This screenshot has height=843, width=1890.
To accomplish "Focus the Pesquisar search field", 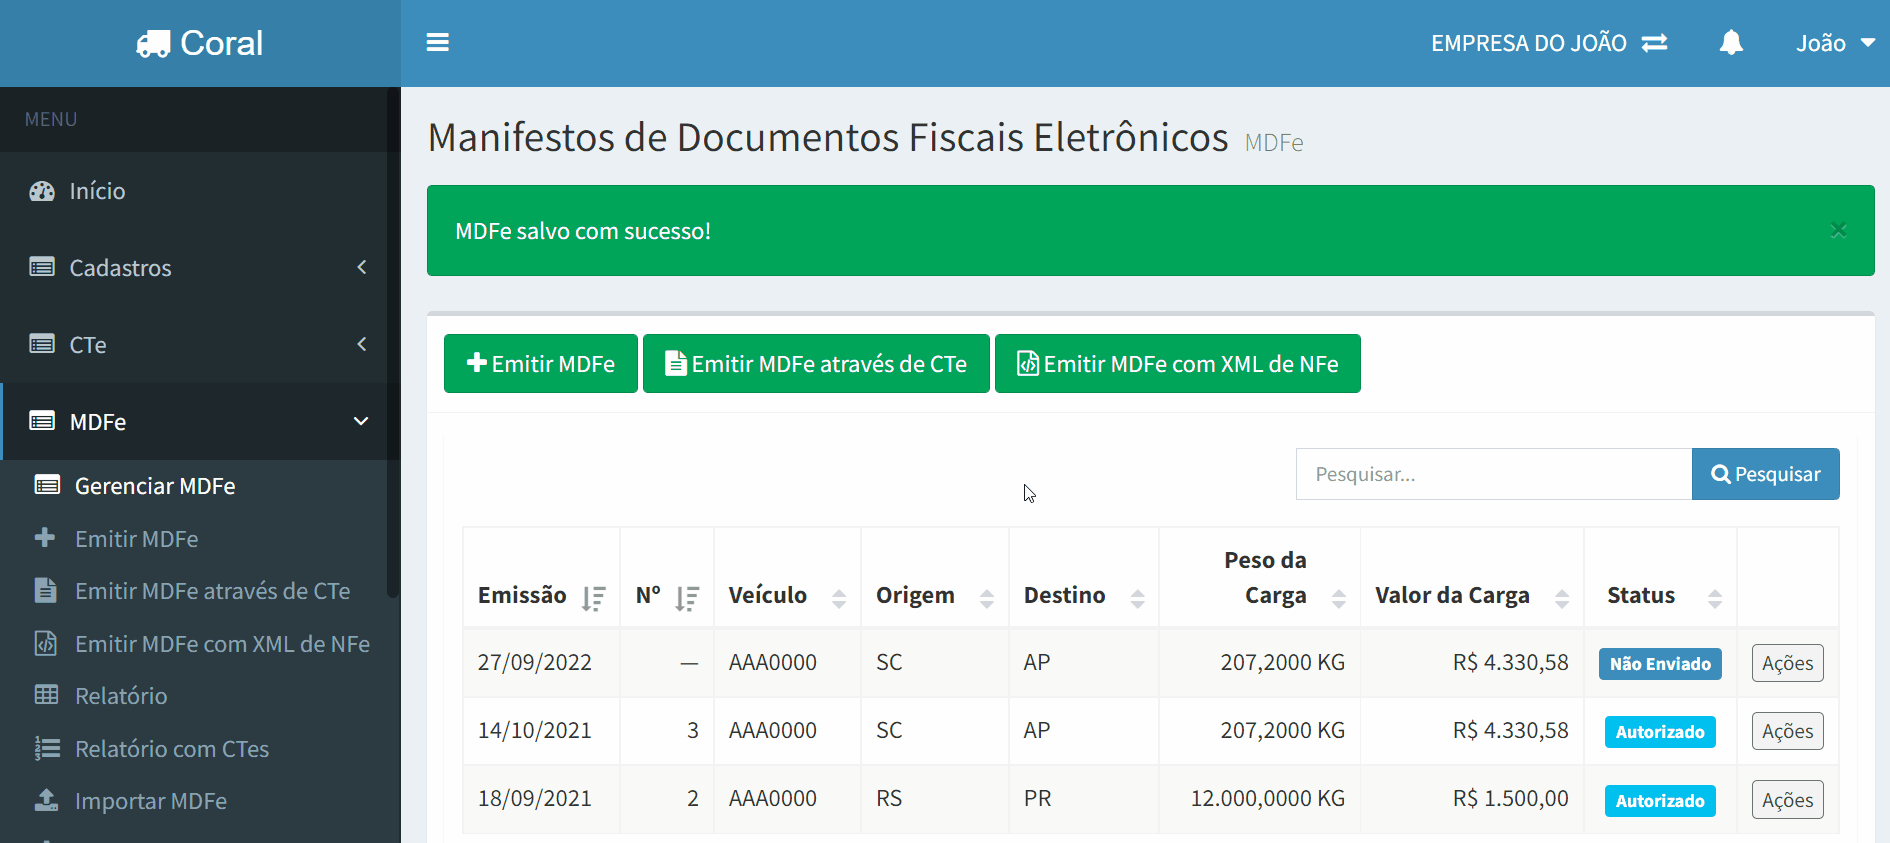I will pos(1493,474).
